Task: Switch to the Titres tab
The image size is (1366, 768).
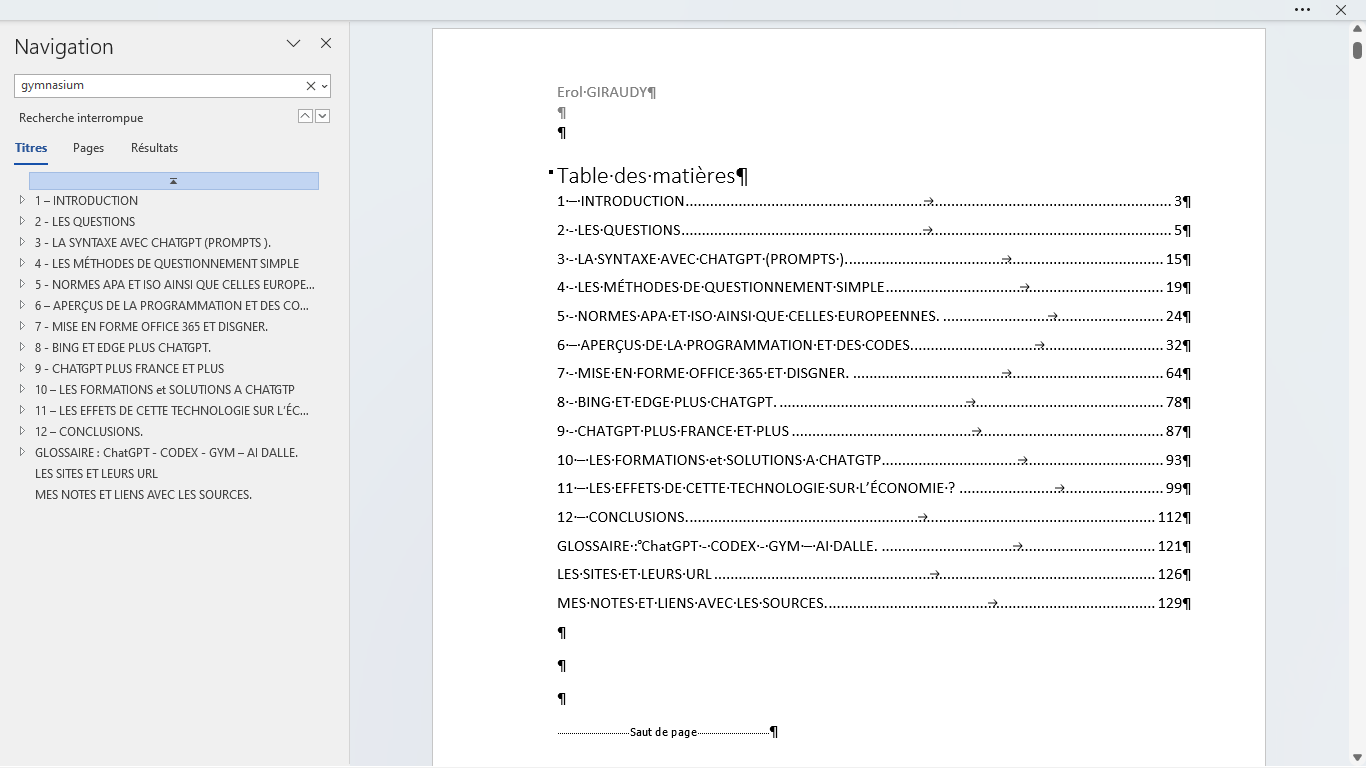Action: coord(31,148)
